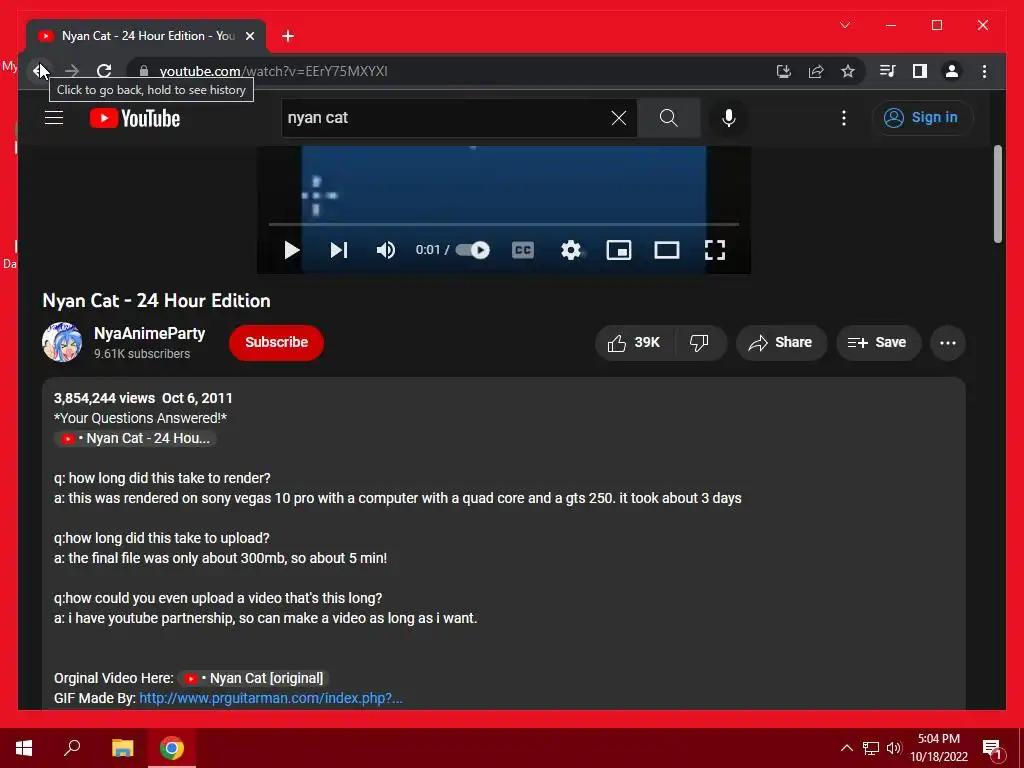This screenshot has height=768, width=1024.
Task: Click the 3,854,244 views text
Action: click(104, 398)
